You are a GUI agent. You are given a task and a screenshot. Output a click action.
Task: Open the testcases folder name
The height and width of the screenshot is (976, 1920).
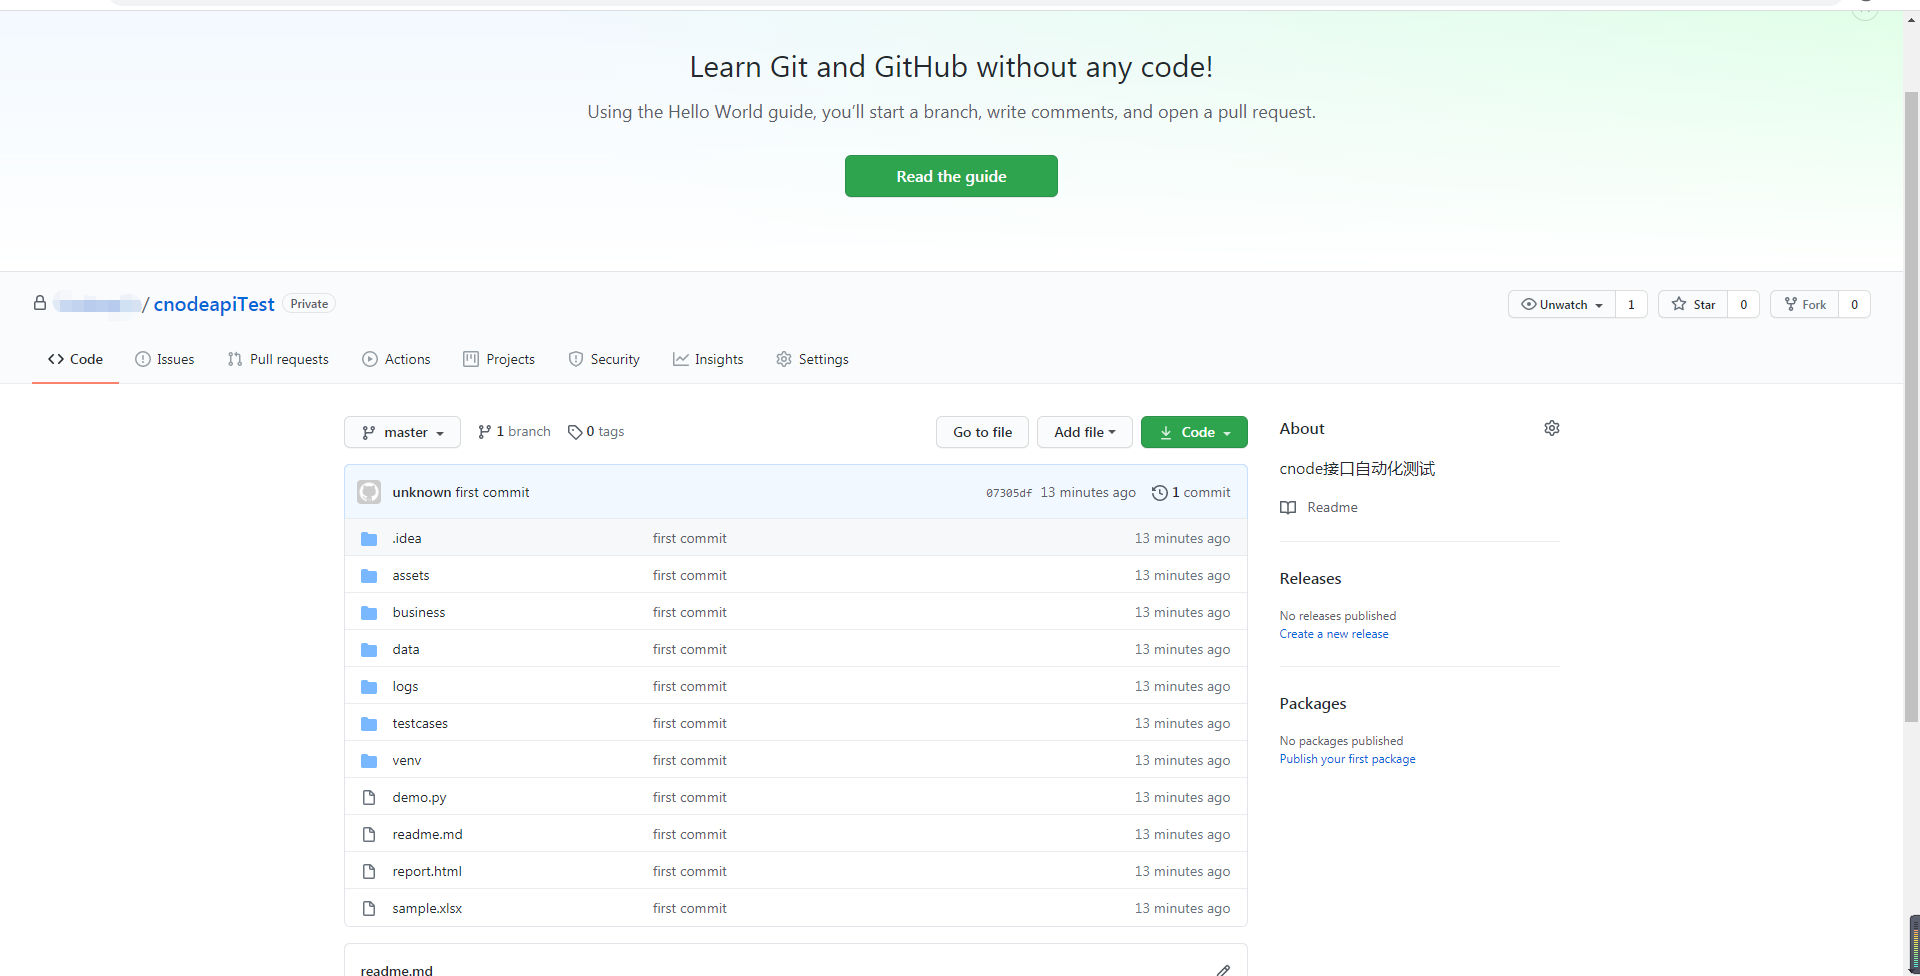pos(420,724)
